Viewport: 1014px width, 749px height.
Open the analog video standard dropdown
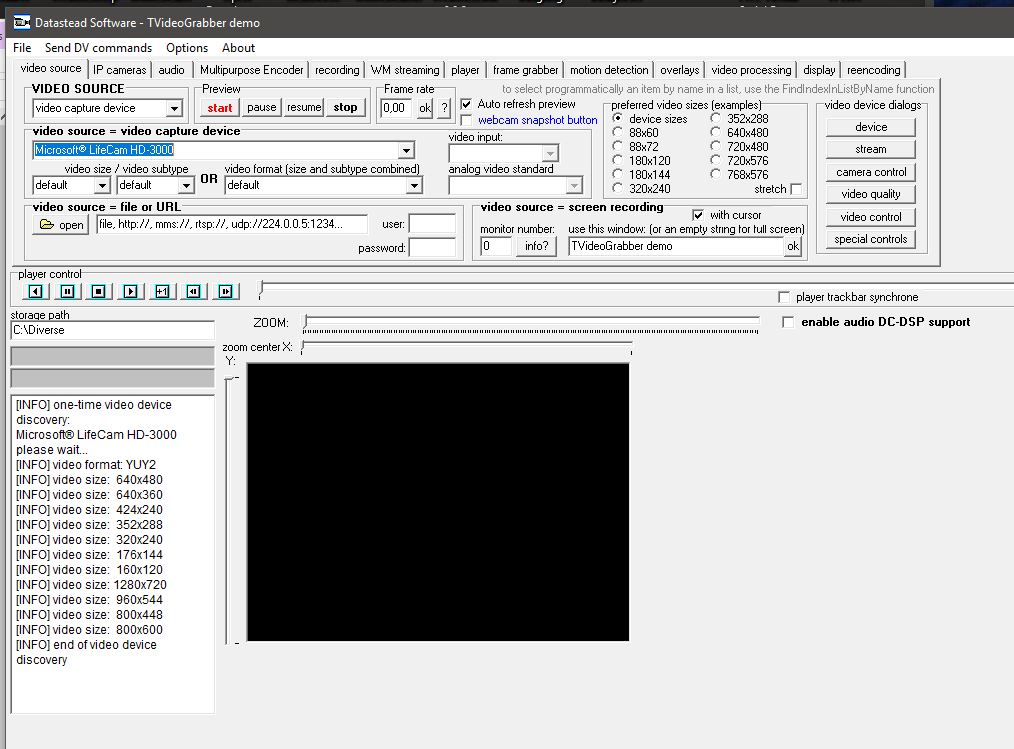click(x=574, y=186)
